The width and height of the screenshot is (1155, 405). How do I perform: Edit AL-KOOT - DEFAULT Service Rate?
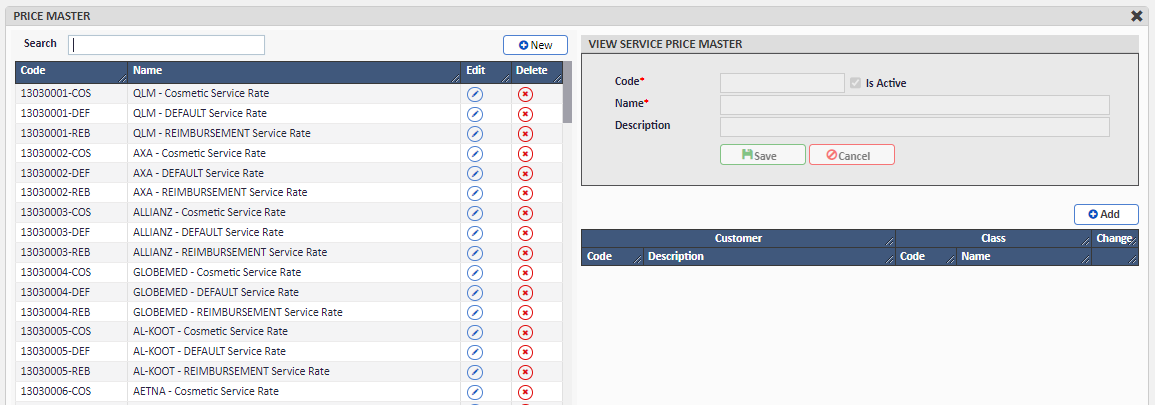475,352
